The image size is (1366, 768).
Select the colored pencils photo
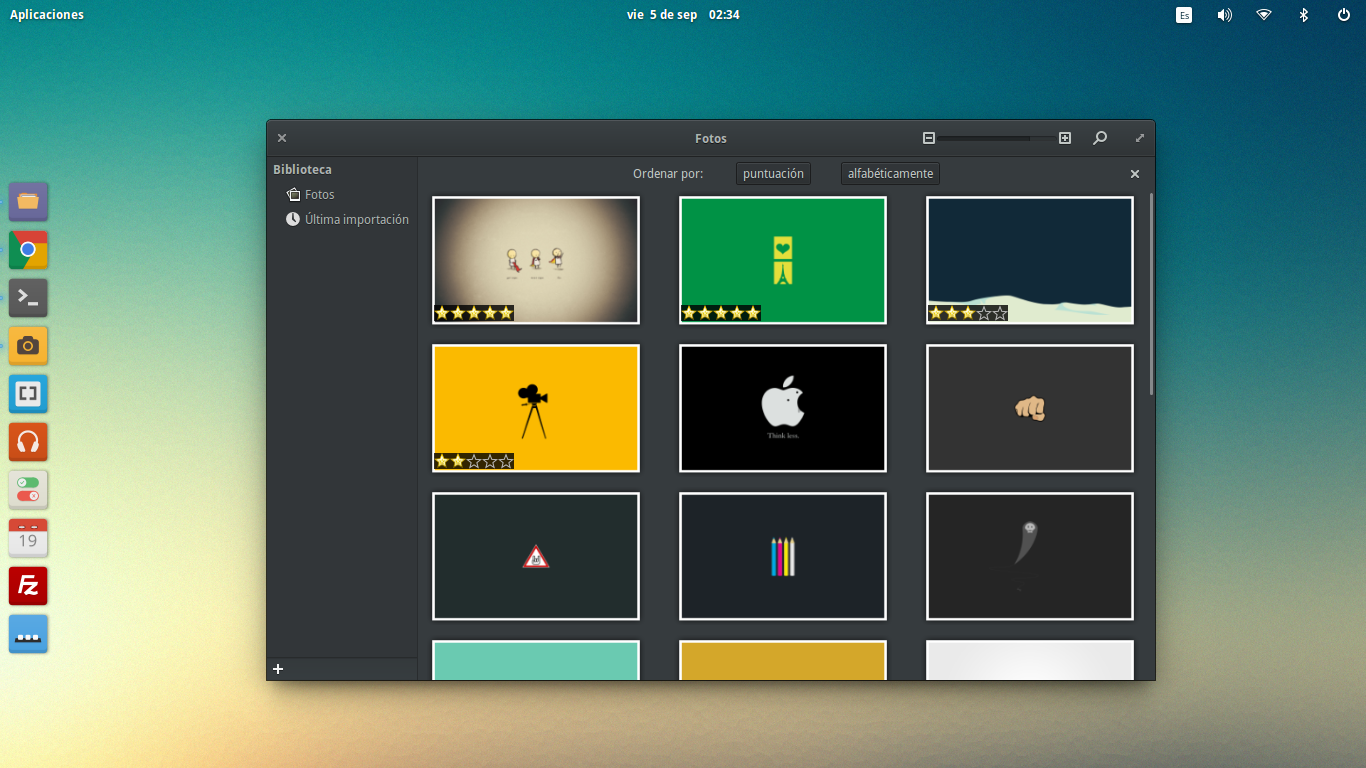[783, 556]
